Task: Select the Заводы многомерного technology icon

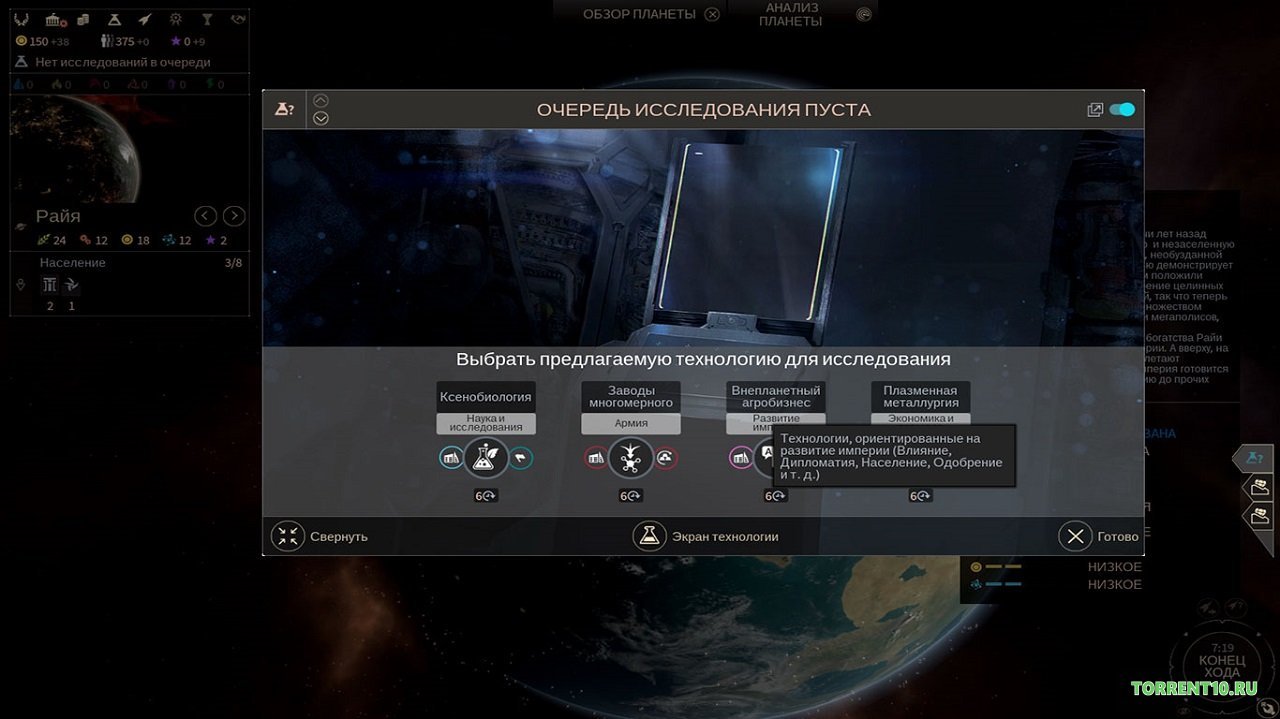Action: [x=631, y=458]
